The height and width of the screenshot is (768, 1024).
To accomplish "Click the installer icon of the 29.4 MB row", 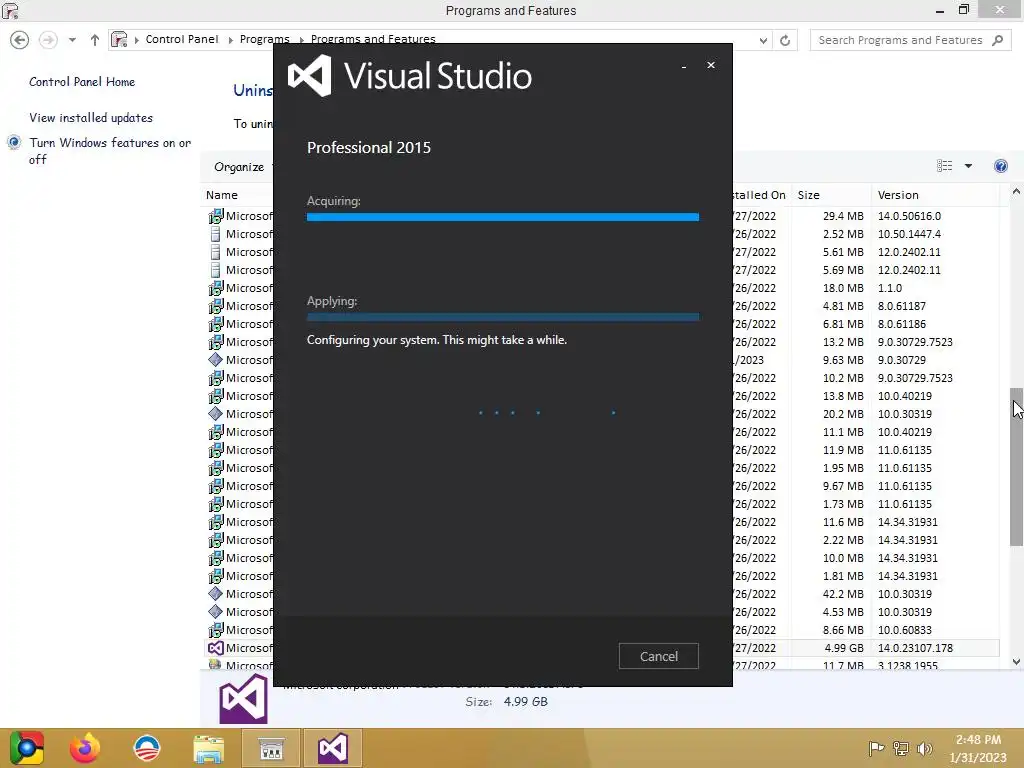I will (x=216, y=216).
